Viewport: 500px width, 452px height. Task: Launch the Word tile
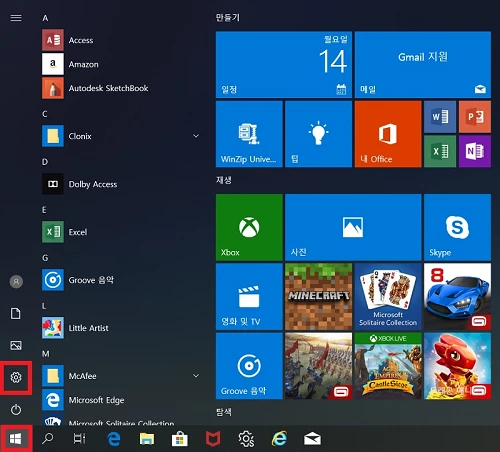tap(440, 117)
